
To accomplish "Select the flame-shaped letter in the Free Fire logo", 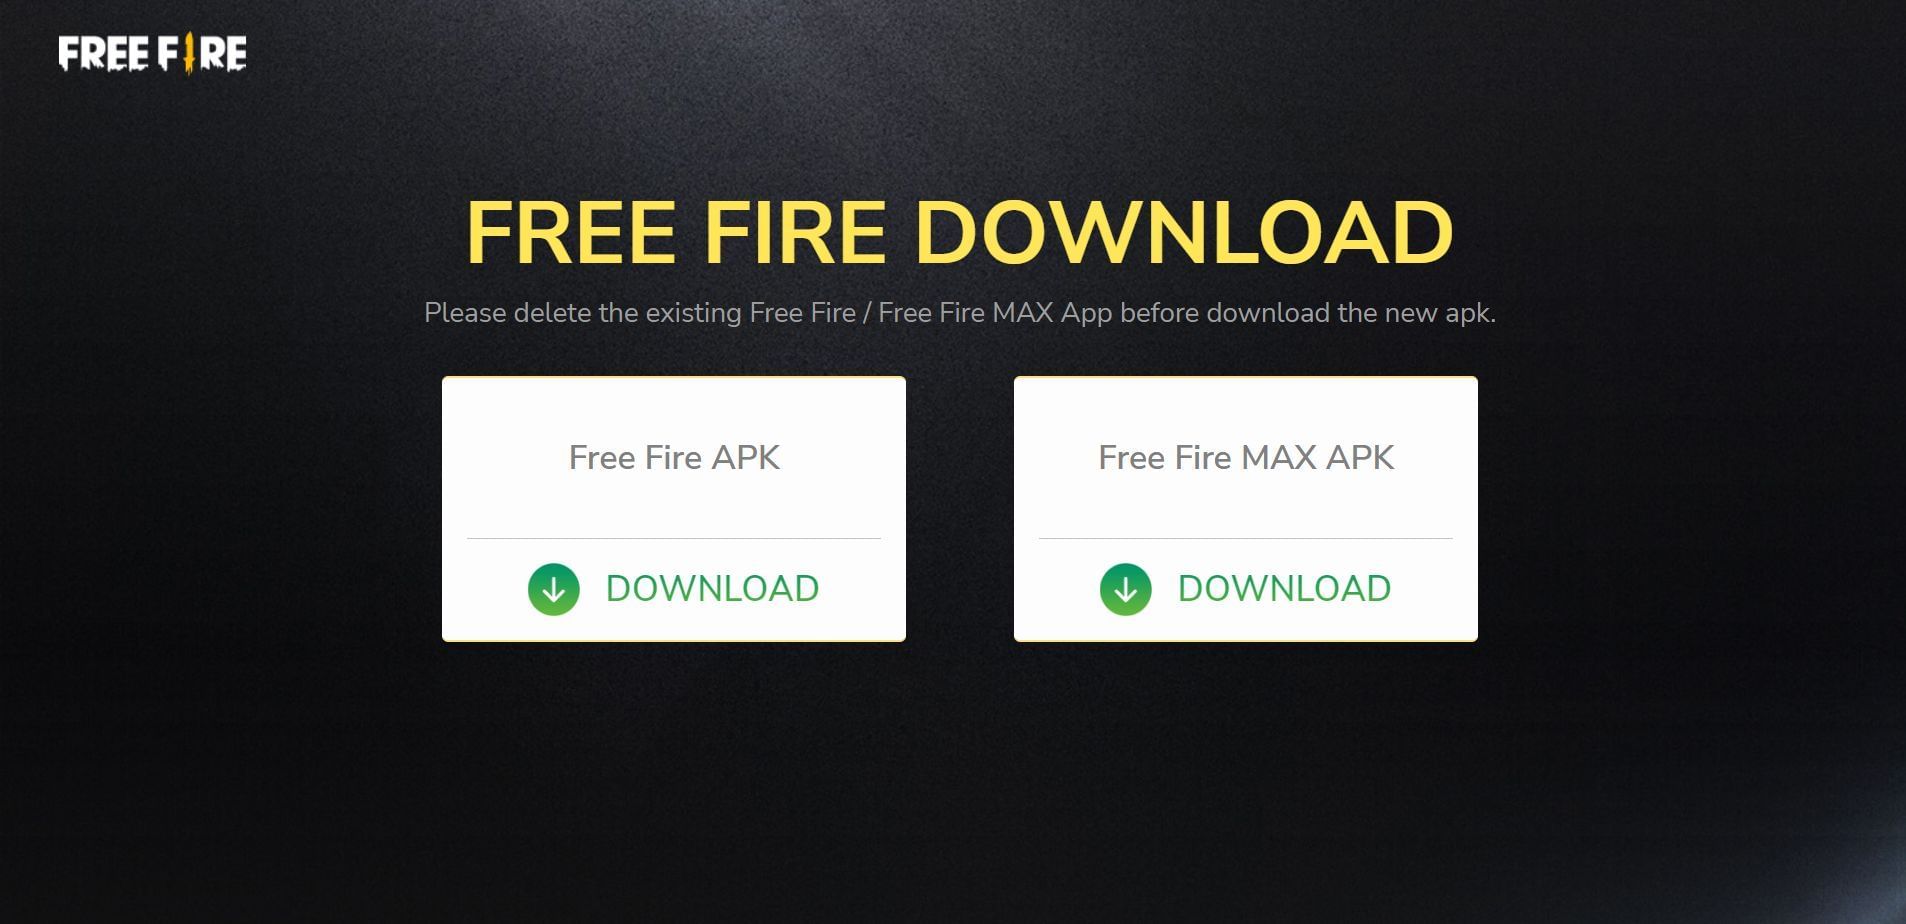I will point(188,54).
